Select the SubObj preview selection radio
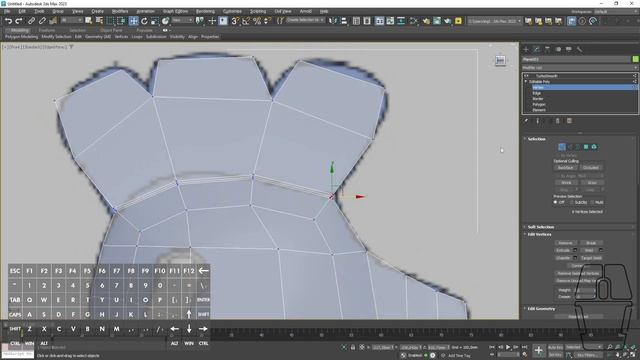This screenshot has width=640, height=360. 572,202
